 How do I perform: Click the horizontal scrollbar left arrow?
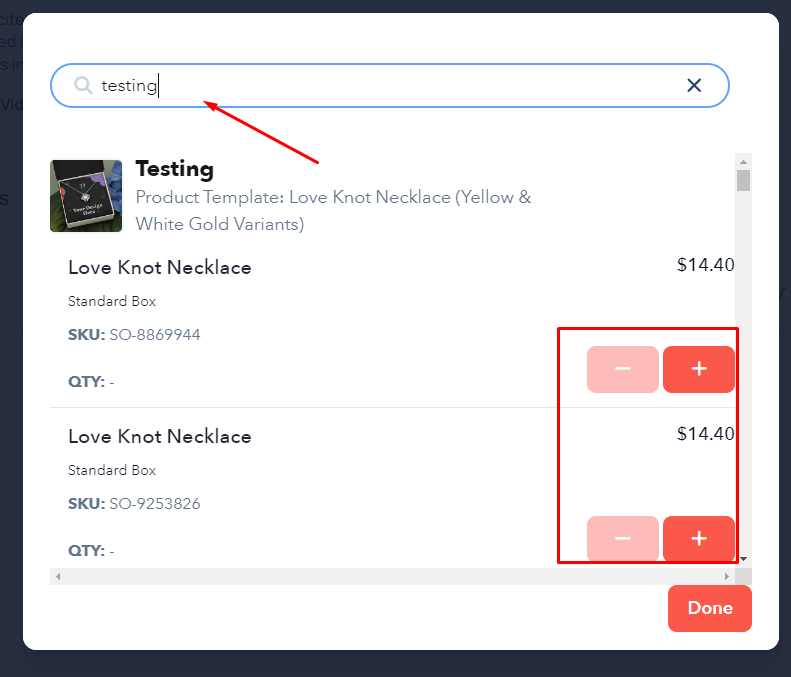(x=58, y=577)
